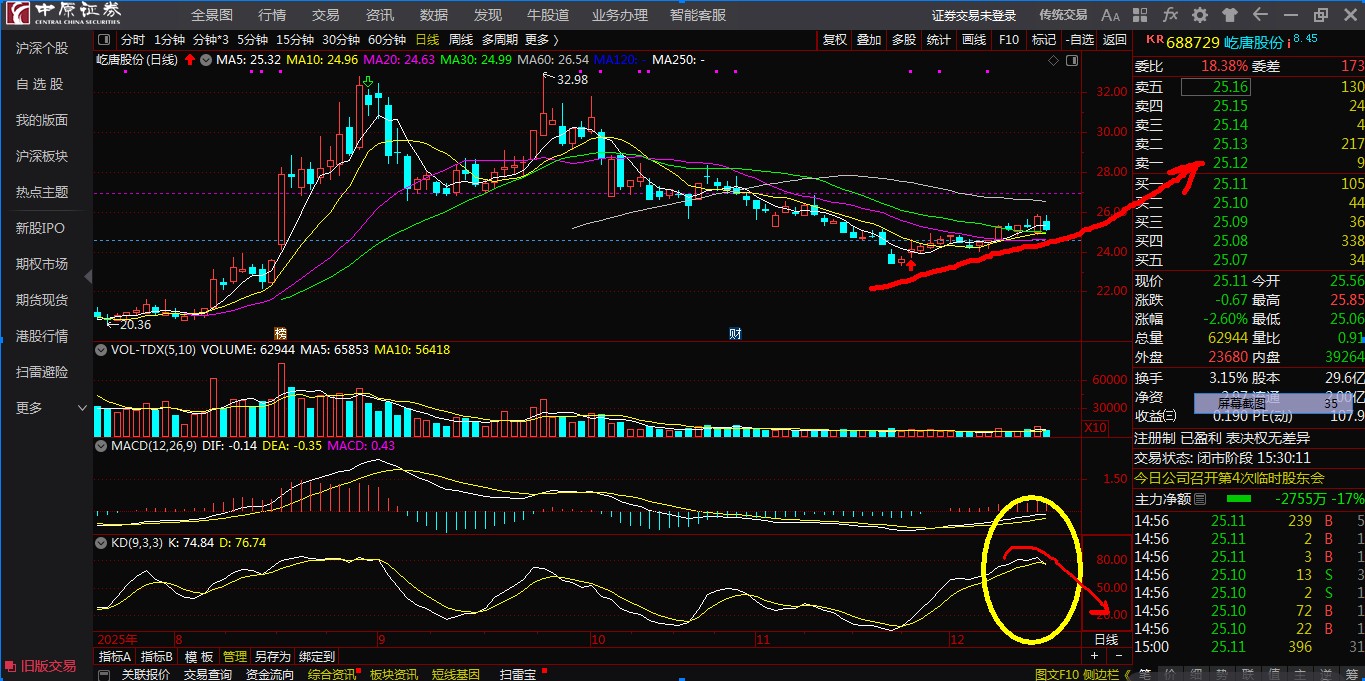Click the 复权 toolbar button
The width and height of the screenshot is (1365, 681).
(835, 40)
